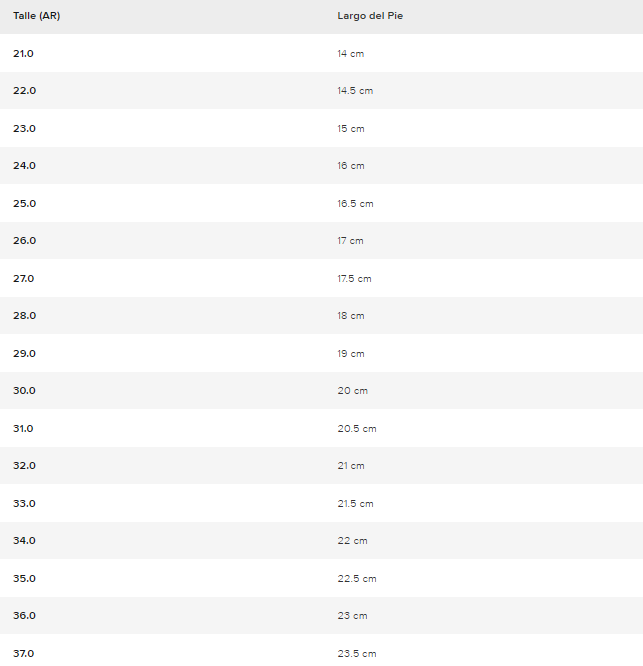Select size 37.0 in the table
643x666 pixels.
tap(24, 653)
